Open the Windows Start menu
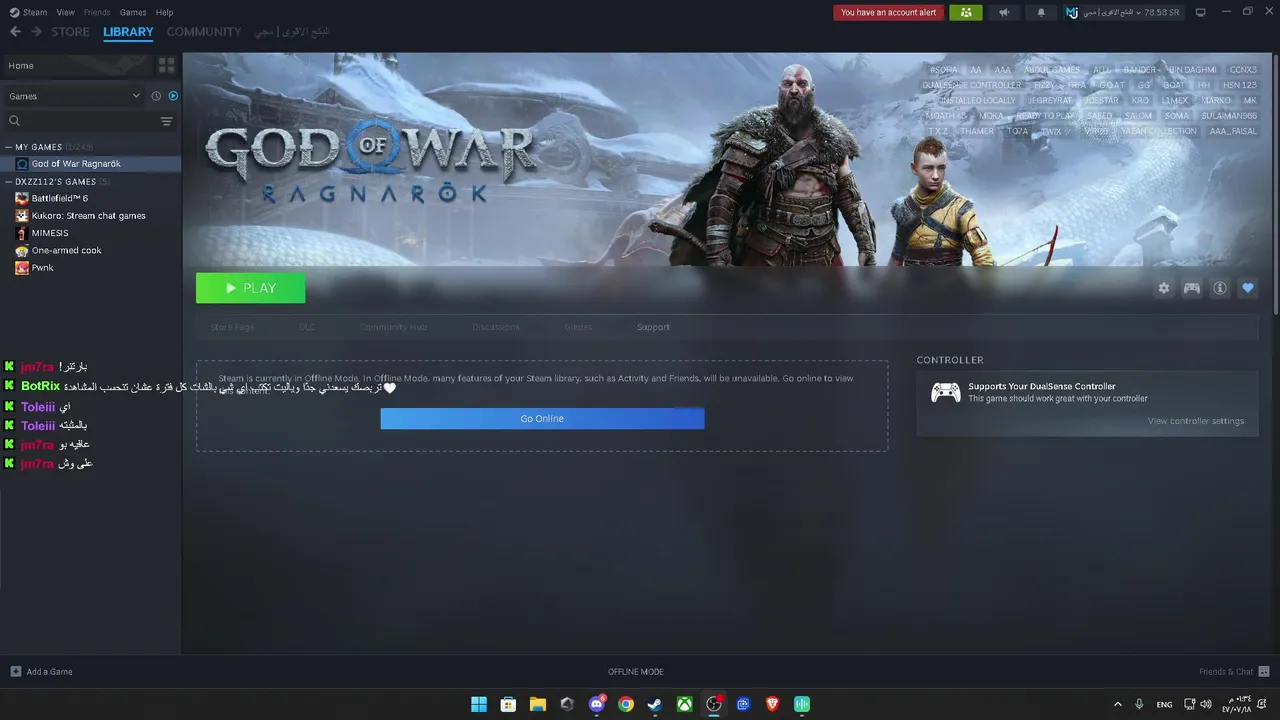1280x720 pixels. 479,704
